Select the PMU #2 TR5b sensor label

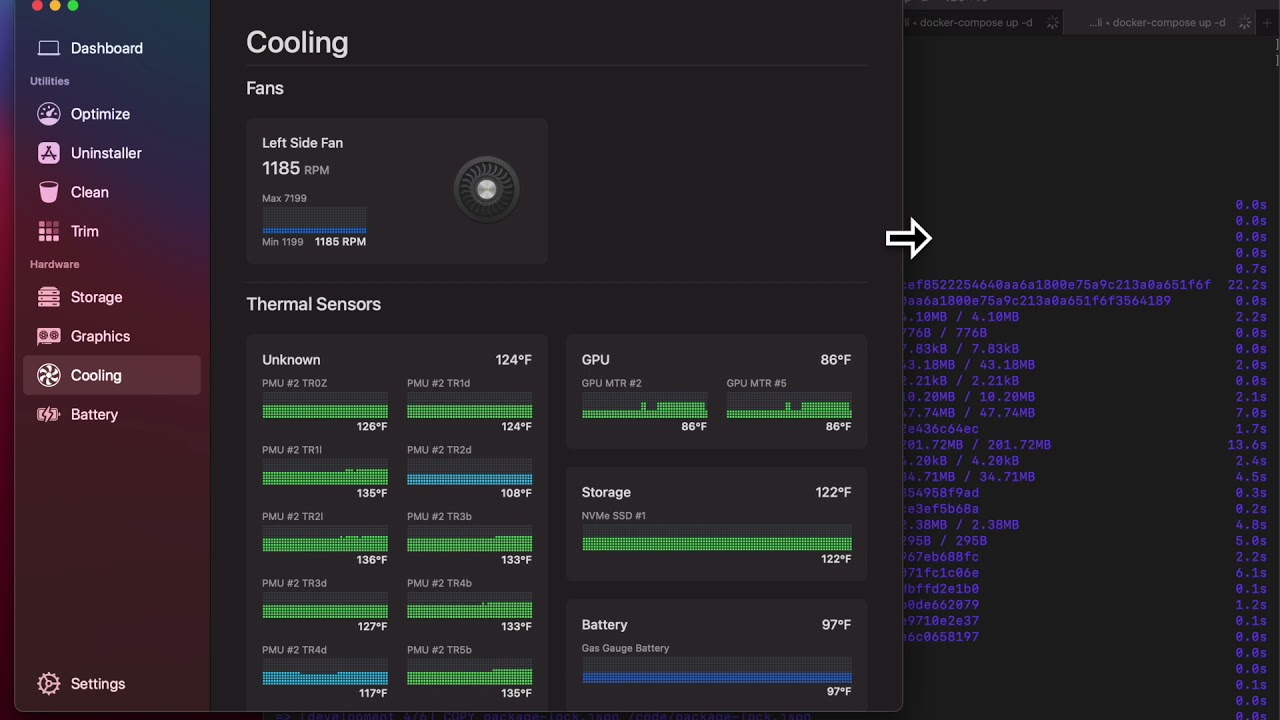pyautogui.click(x=439, y=650)
